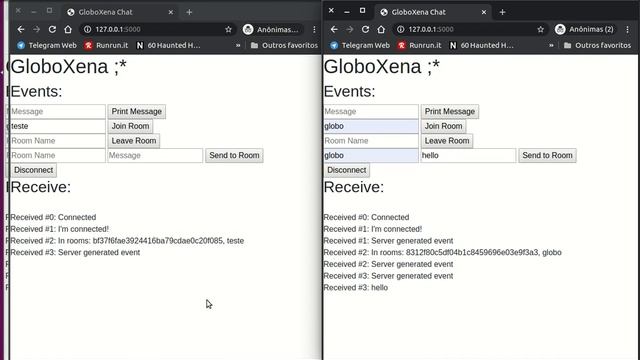This screenshot has width=640, height=360.
Task: Reload the page in the left browser window
Action: click(x=52, y=29)
